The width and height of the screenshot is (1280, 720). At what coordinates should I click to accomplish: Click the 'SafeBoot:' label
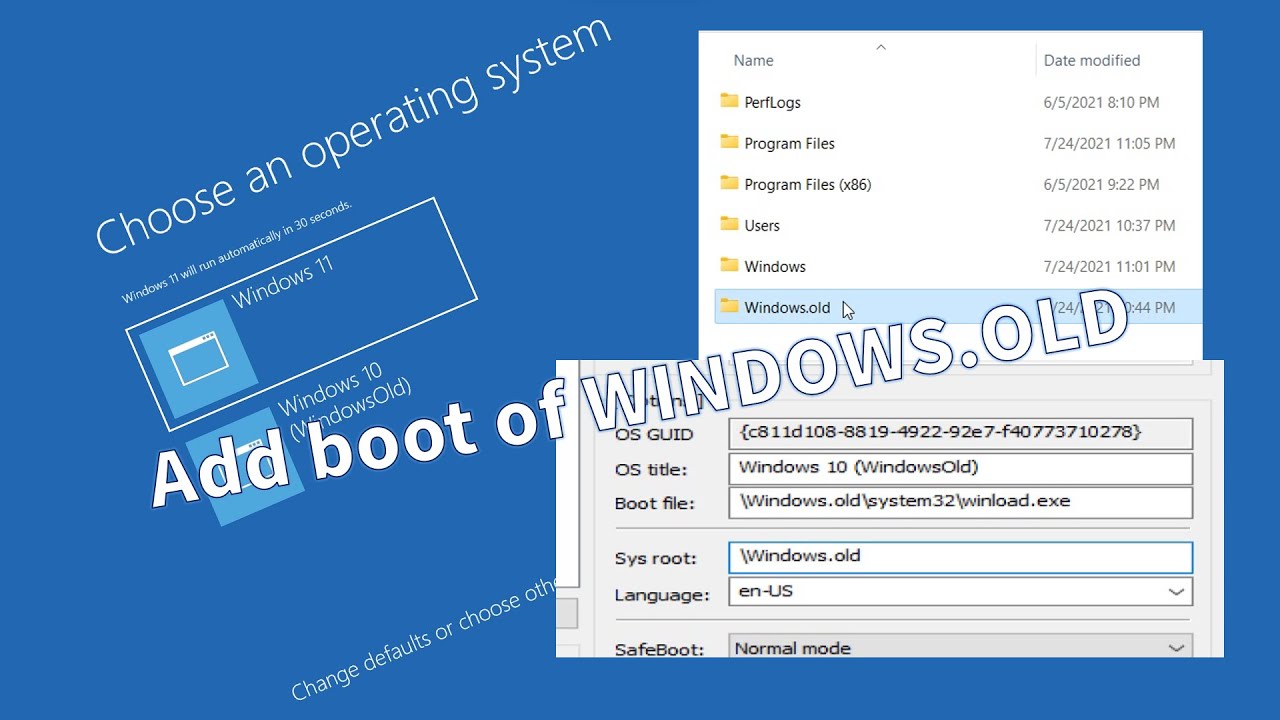659,649
